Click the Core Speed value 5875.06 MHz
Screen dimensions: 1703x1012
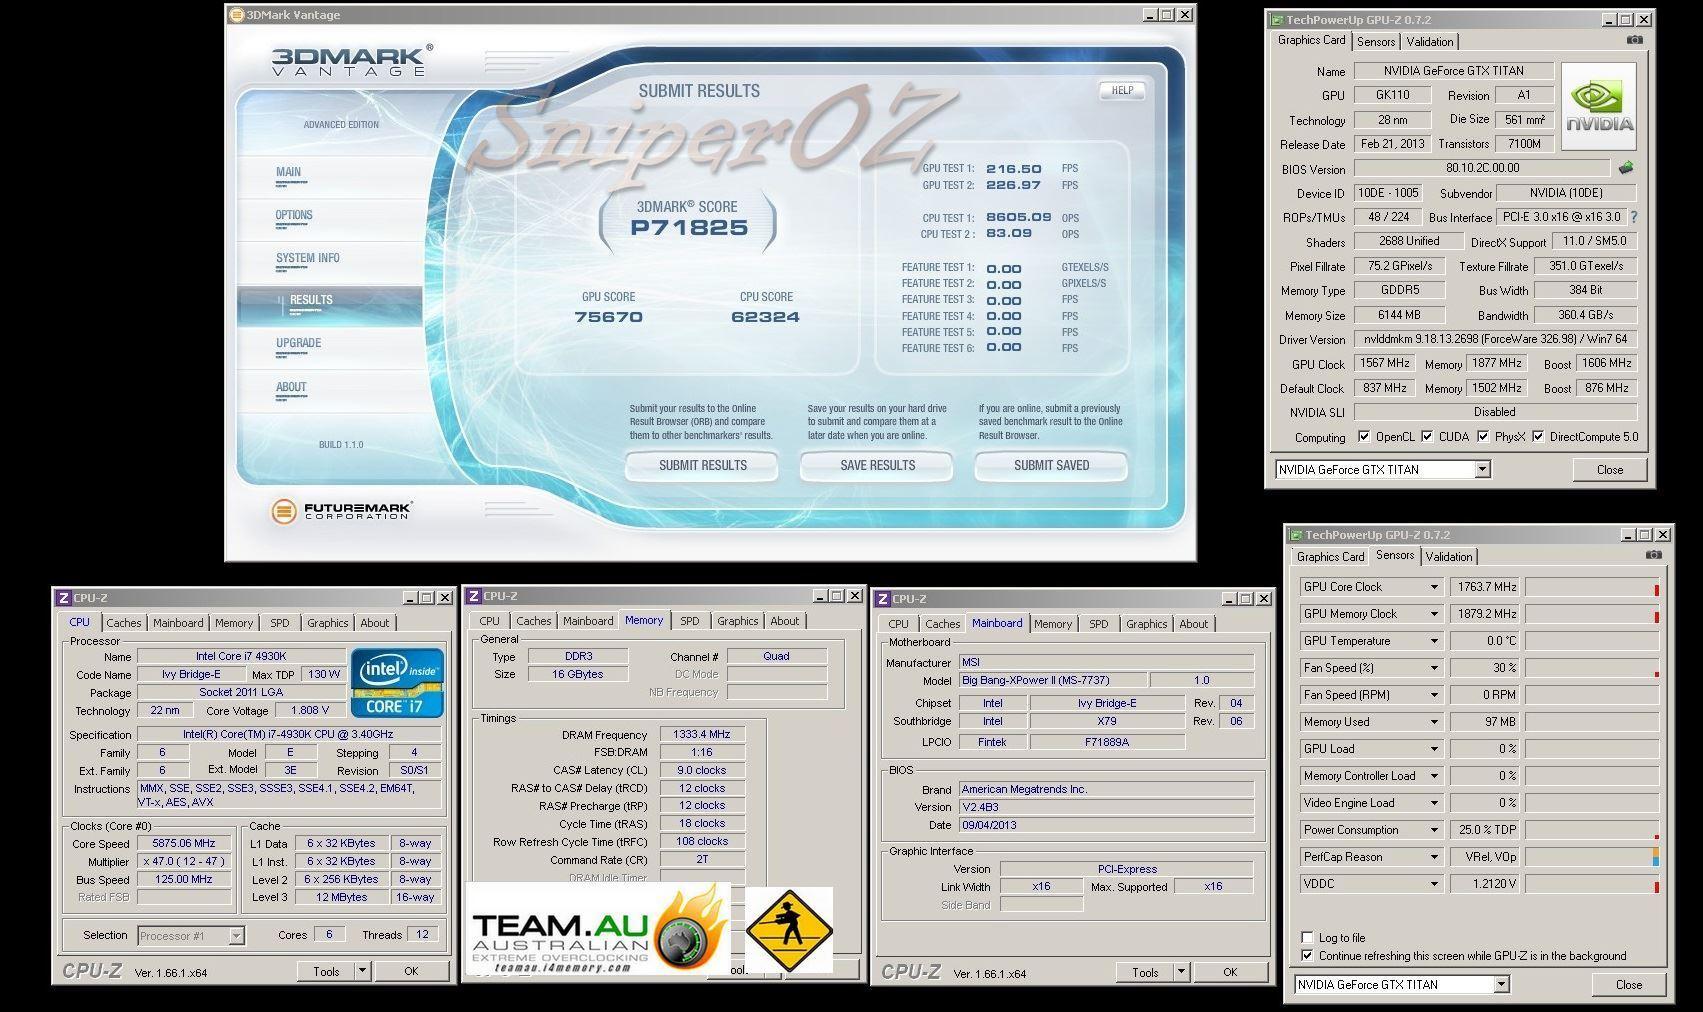tap(184, 843)
